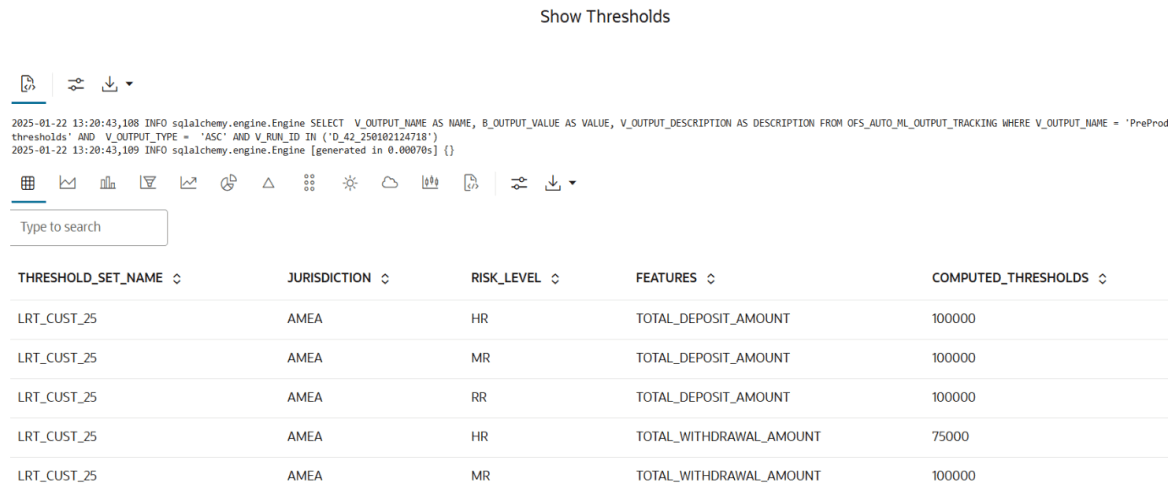Click download icon in top toolbar
1173x498 pixels.
tap(109, 84)
